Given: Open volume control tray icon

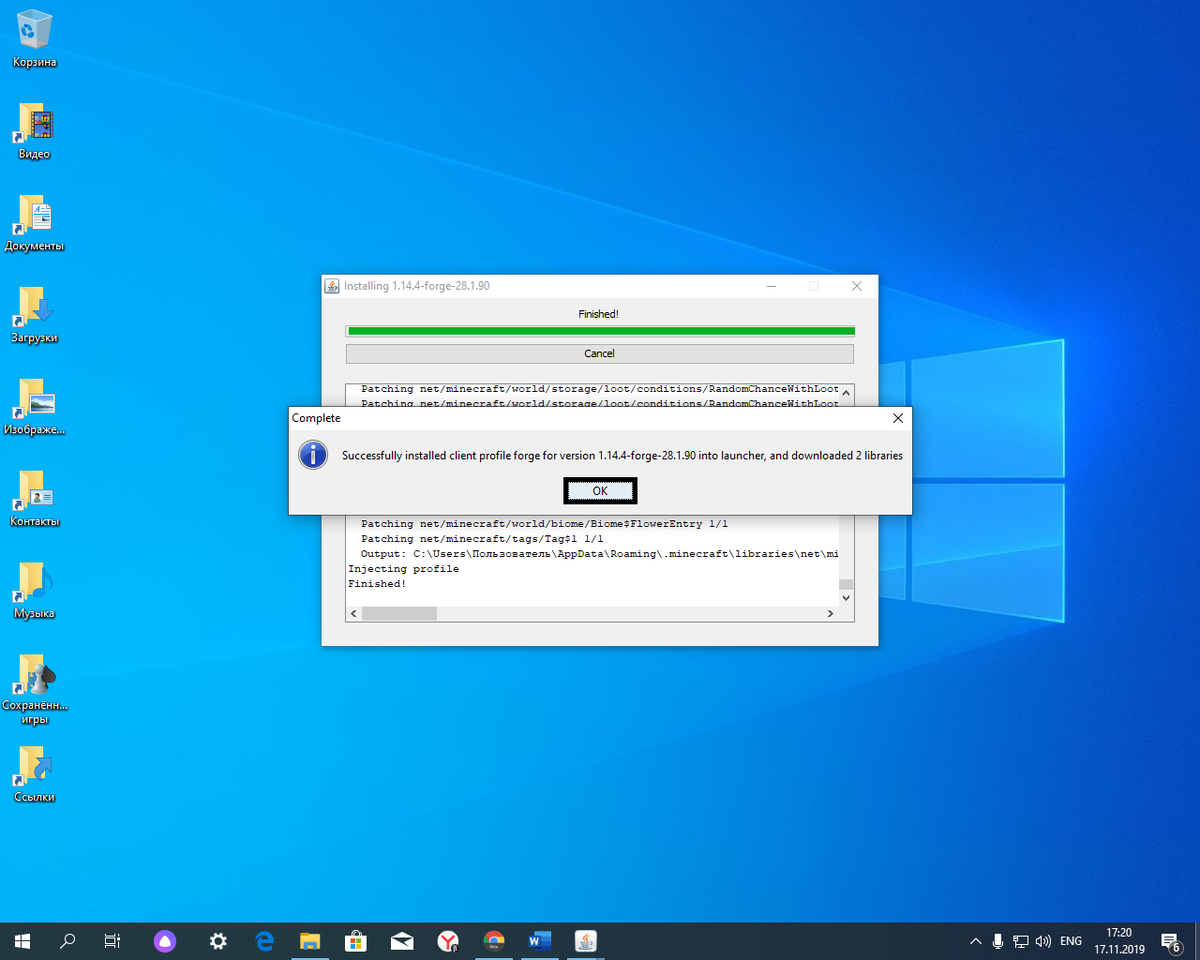Looking at the screenshot, I should [x=1044, y=941].
